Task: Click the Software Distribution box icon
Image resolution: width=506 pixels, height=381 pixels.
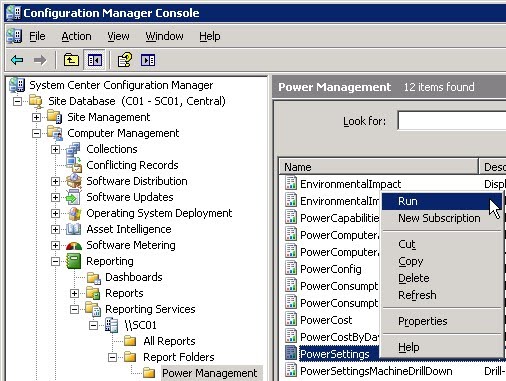Action: tap(74, 181)
